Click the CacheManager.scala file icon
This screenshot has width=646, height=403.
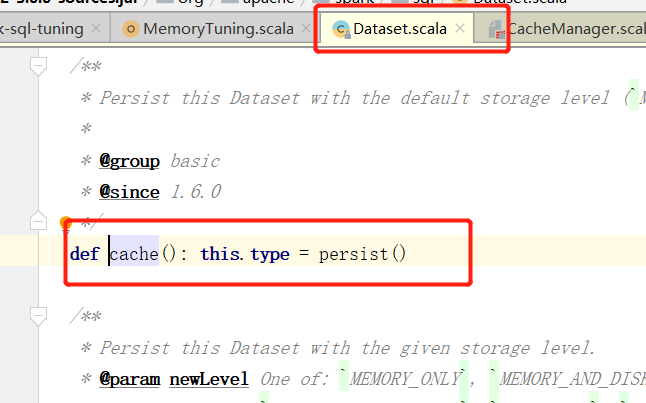[x=496, y=29]
